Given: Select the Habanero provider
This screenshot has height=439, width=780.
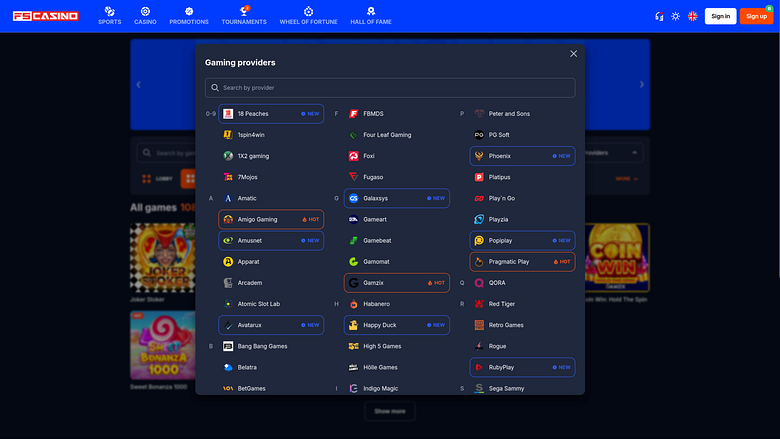Looking at the screenshot, I should tap(396, 304).
